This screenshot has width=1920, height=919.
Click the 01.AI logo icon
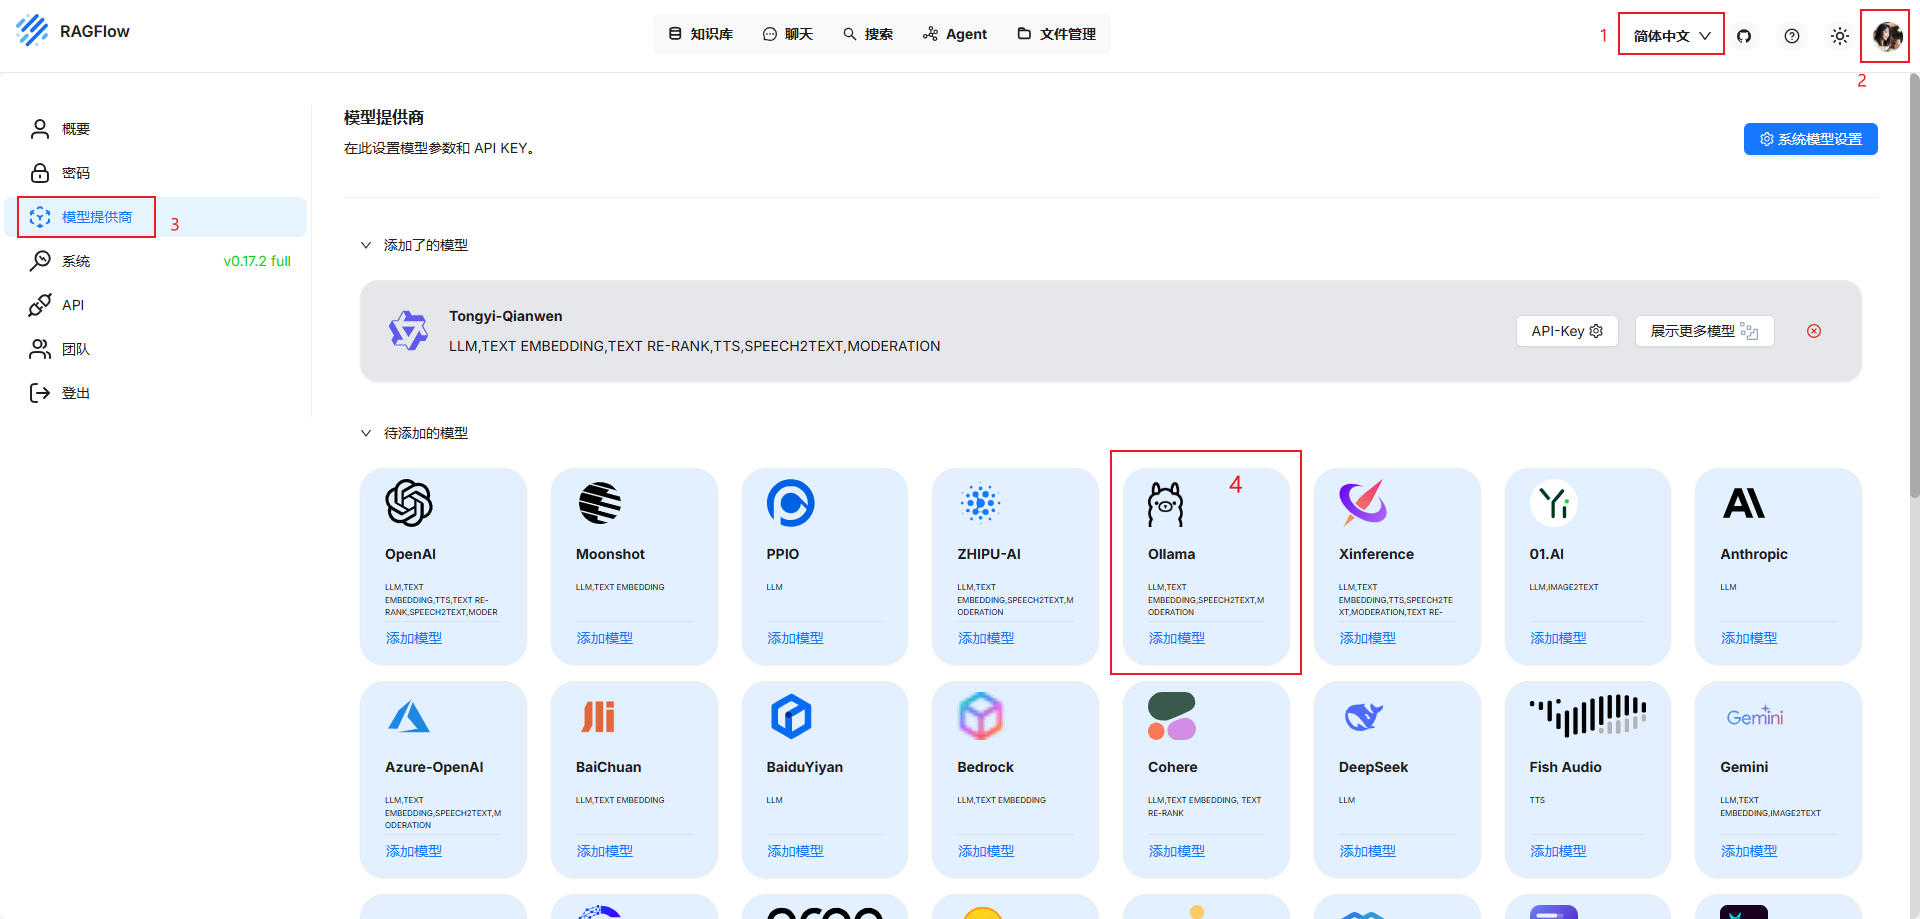[1554, 503]
